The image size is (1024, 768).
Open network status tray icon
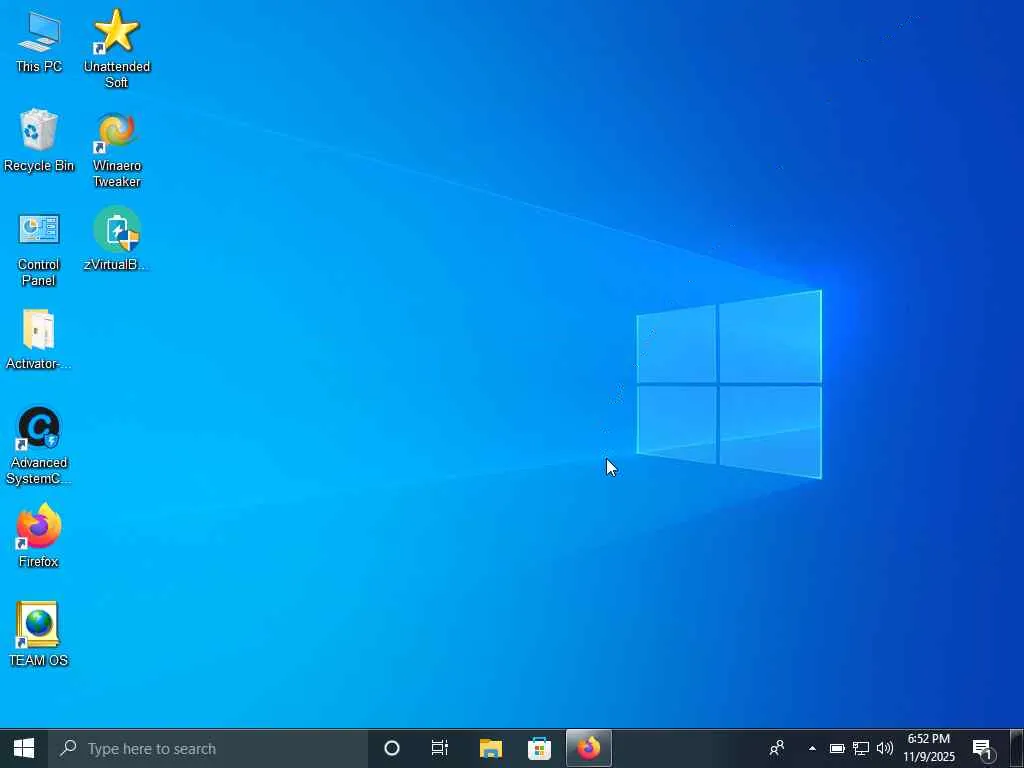[x=861, y=748]
